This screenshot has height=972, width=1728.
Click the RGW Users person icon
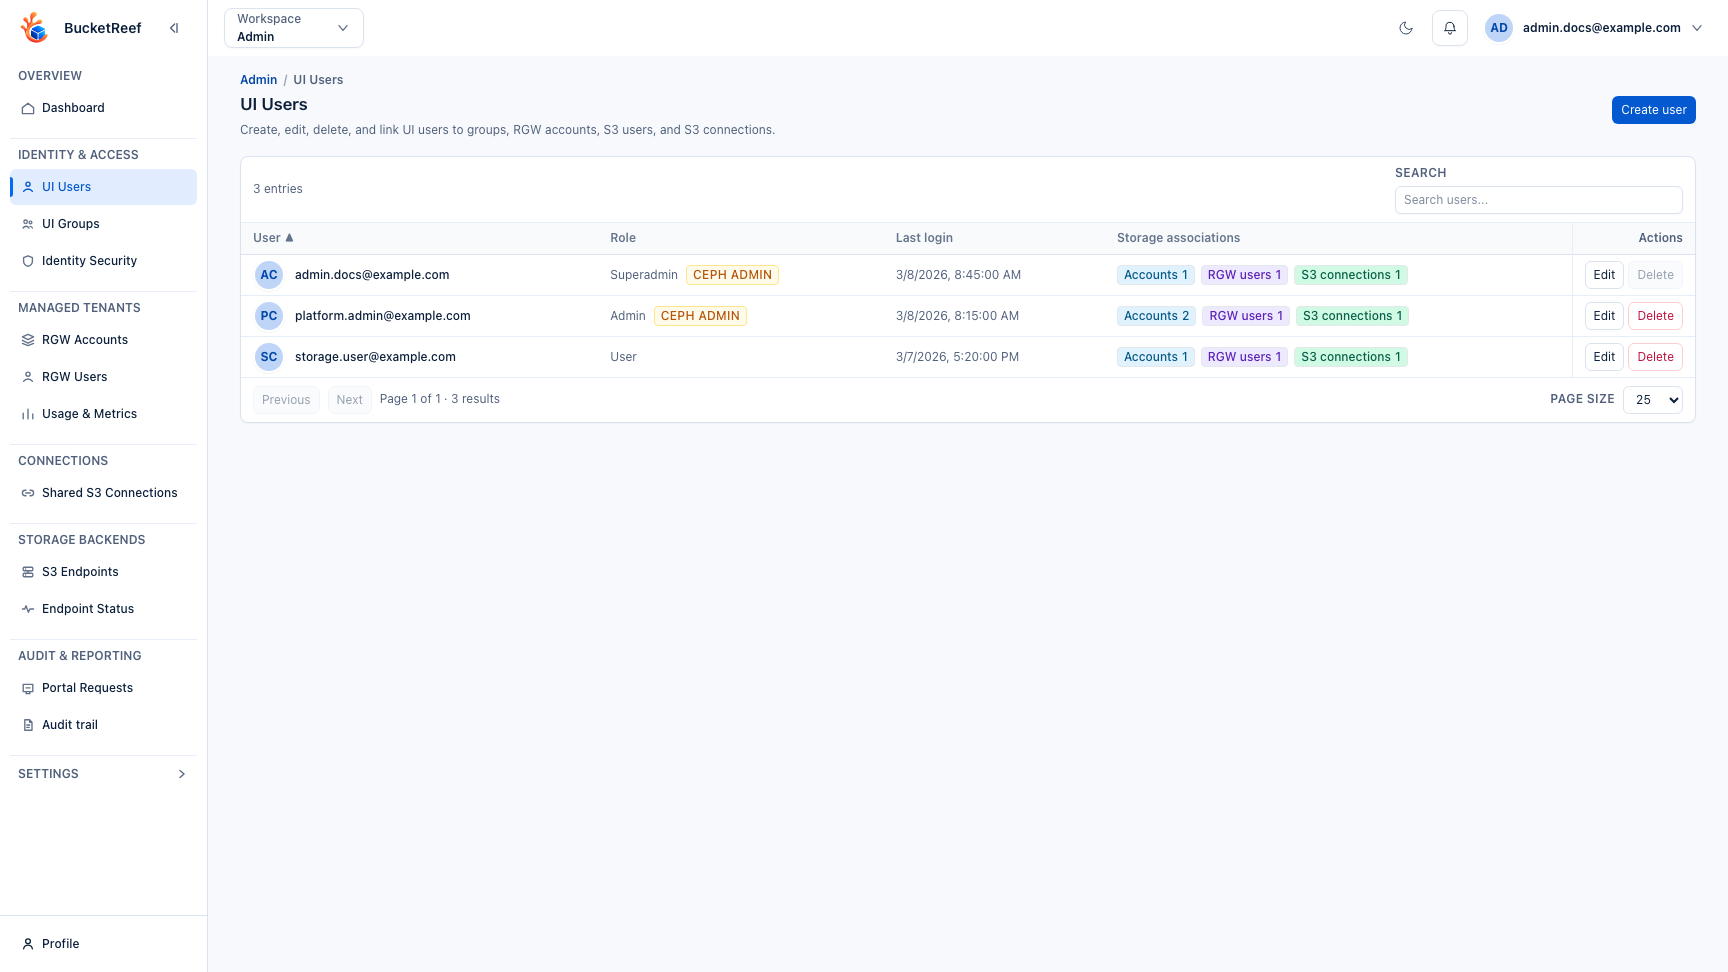(x=28, y=377)
